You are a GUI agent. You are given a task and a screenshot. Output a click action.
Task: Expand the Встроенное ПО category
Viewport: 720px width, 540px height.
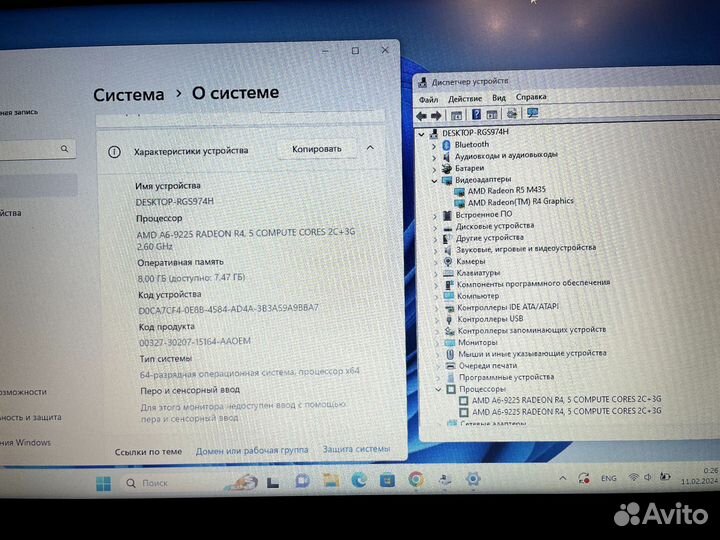pos(435,215)
